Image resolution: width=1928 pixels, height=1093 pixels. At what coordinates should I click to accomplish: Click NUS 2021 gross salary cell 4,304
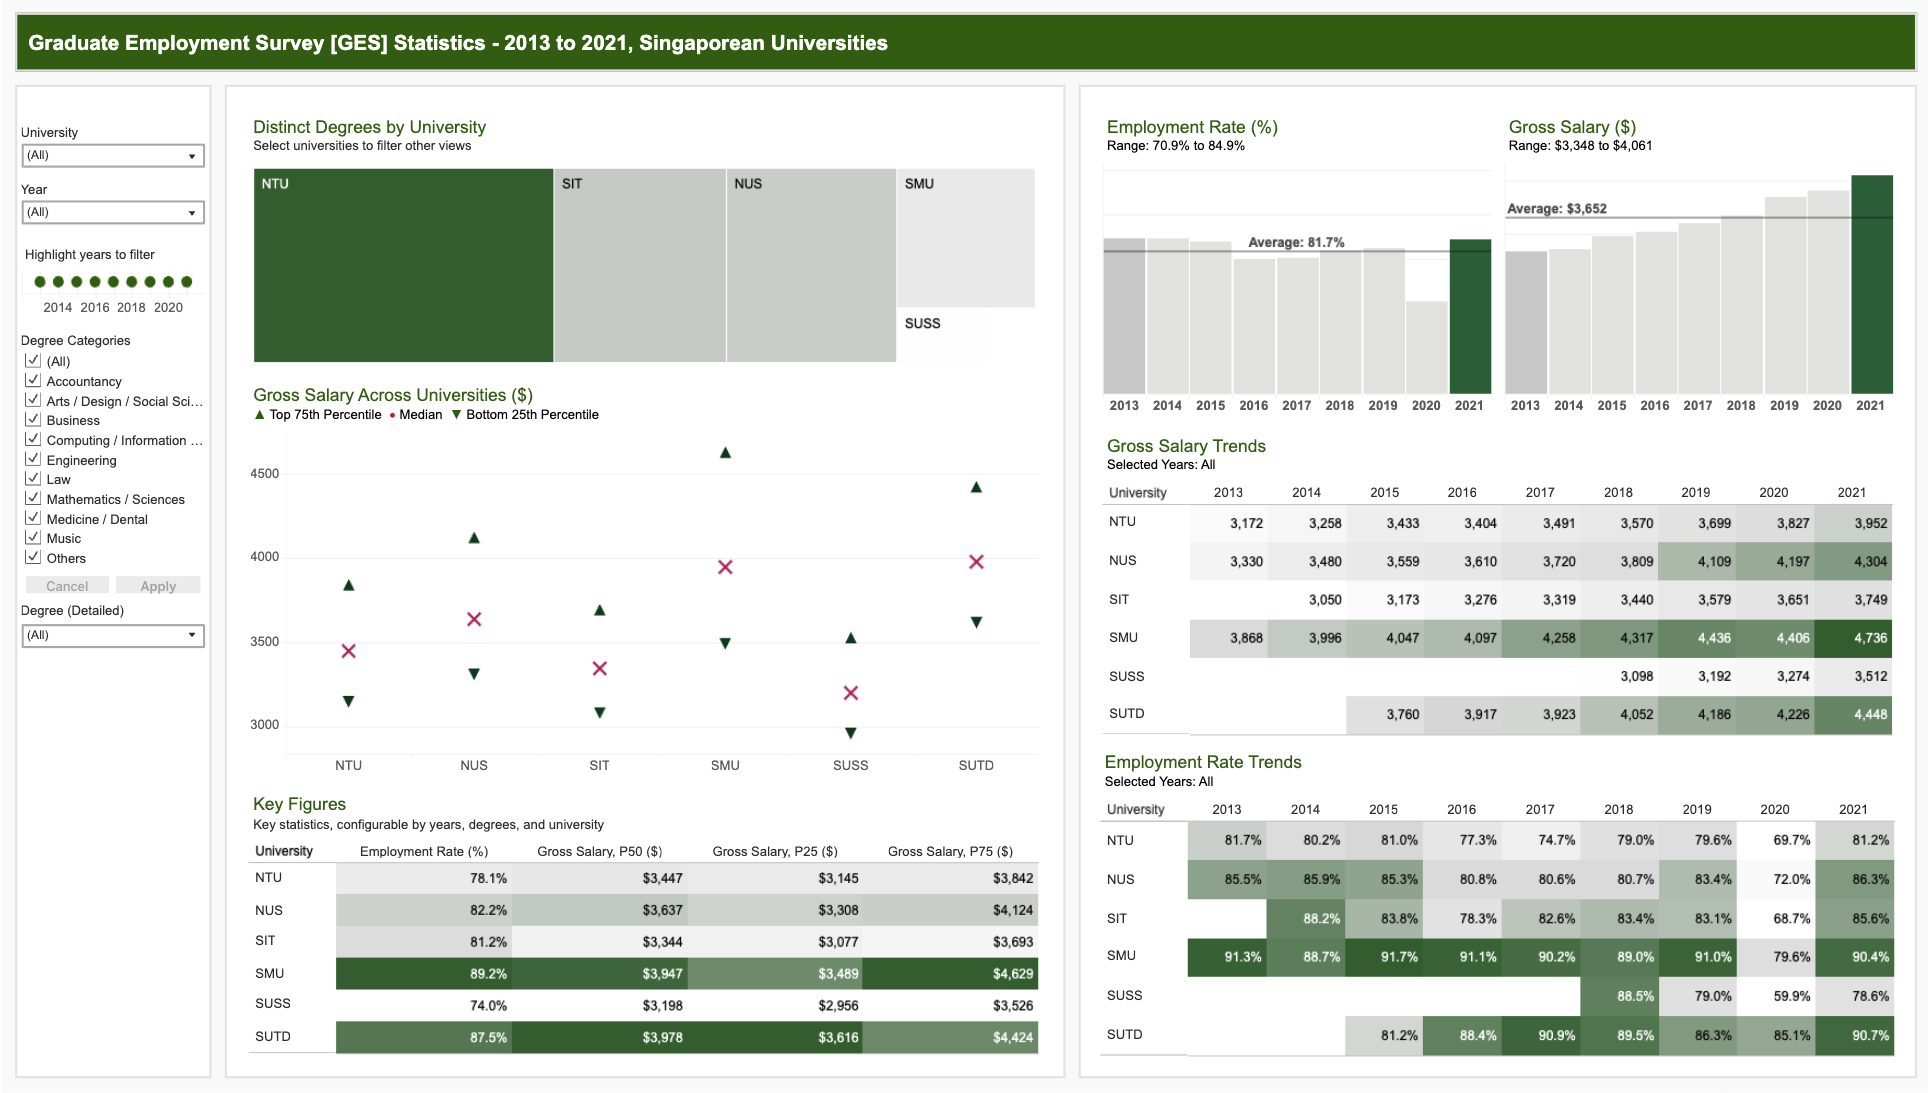click(x=1853, y=561)
